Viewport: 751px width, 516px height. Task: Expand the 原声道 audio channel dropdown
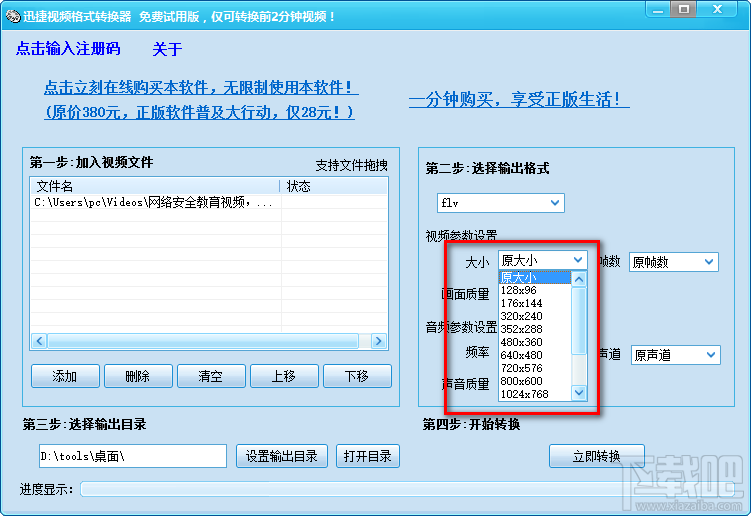[x=711, y=355]
